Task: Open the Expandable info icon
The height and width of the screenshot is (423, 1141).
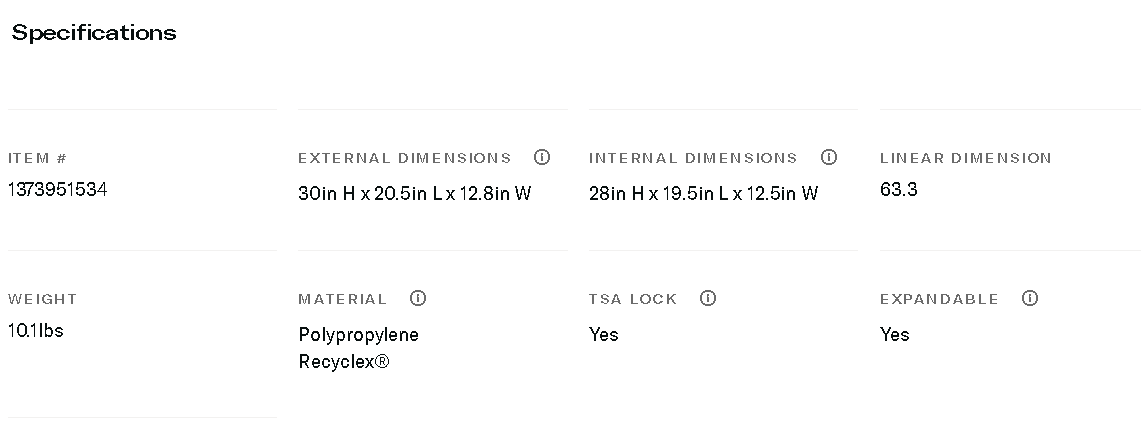Action: [1030, 298]
